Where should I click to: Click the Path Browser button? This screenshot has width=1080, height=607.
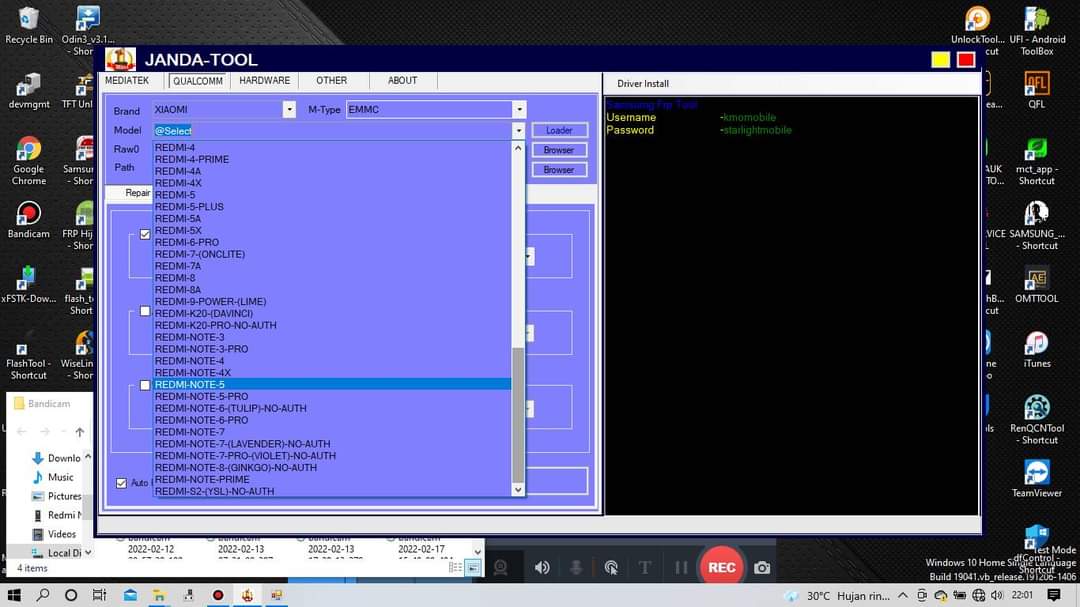(559, 169)
